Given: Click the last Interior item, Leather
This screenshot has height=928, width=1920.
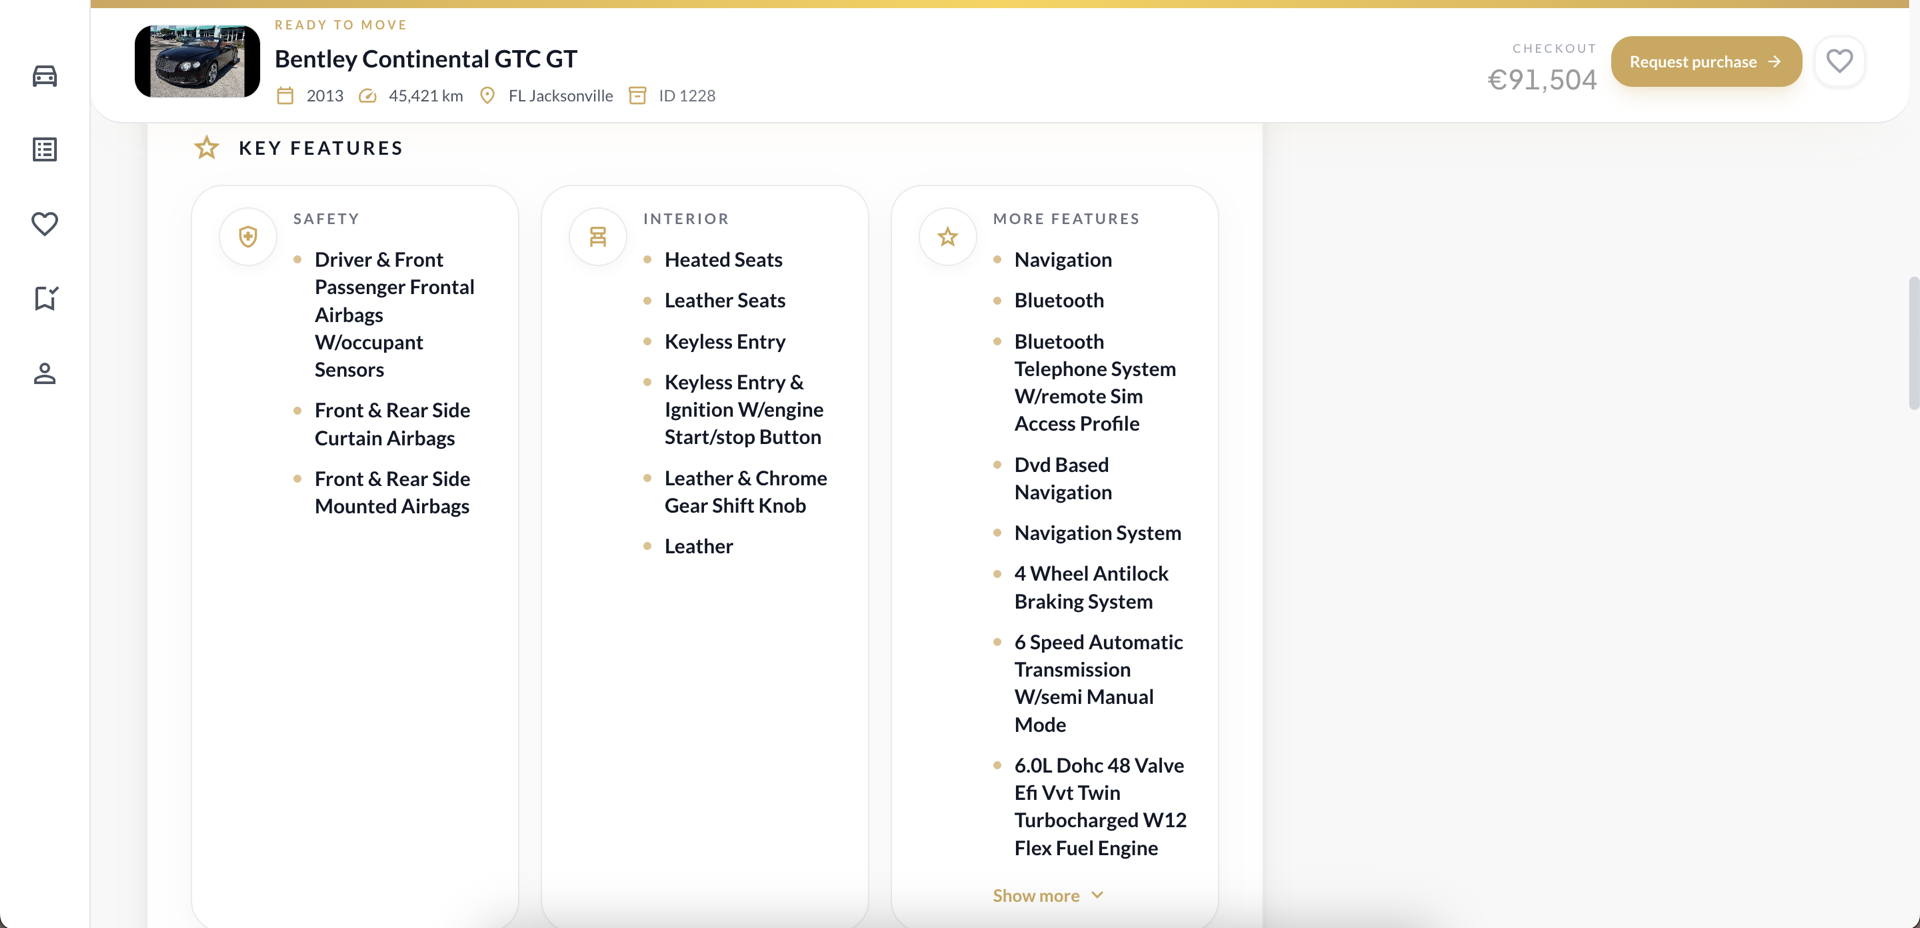Looking at the screenshot, I should click(x=699, y=547).
